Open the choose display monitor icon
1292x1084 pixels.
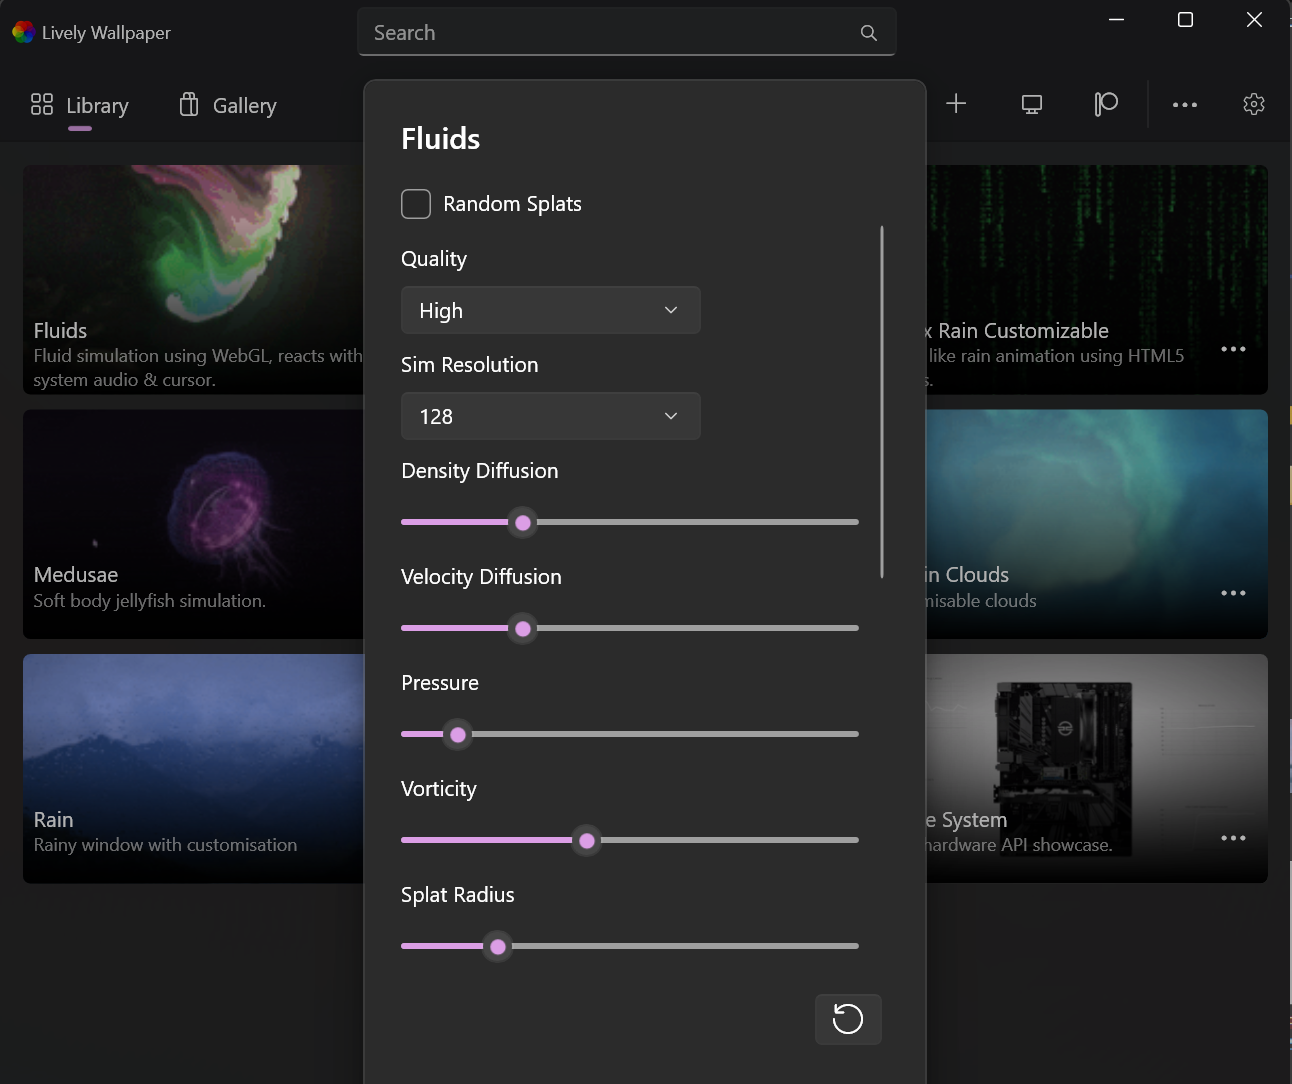click(1031, 103)
